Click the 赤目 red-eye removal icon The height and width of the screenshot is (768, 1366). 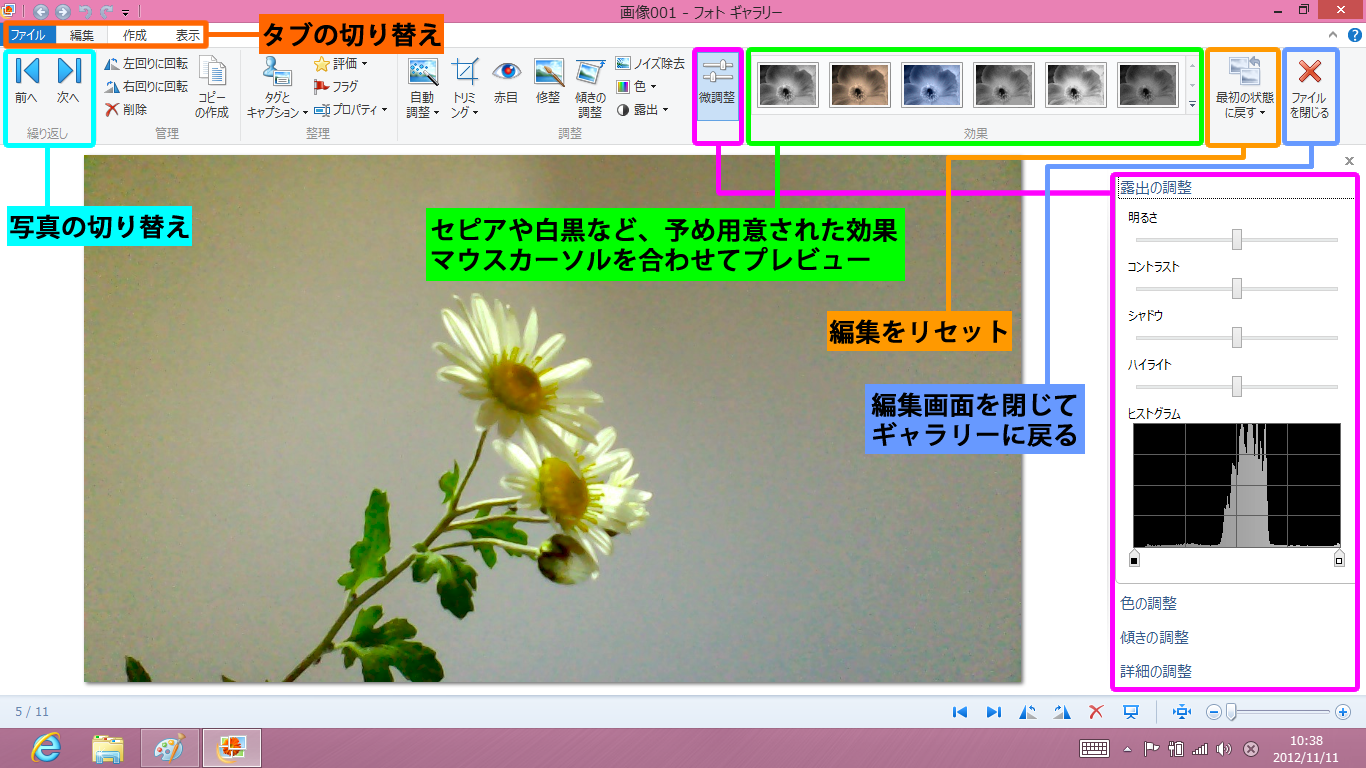(507, 80)
